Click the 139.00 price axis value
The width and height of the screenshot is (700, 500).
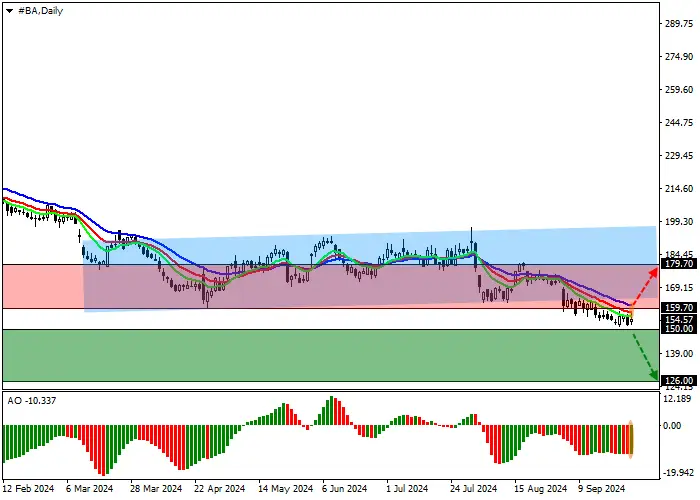pos(679,354)
